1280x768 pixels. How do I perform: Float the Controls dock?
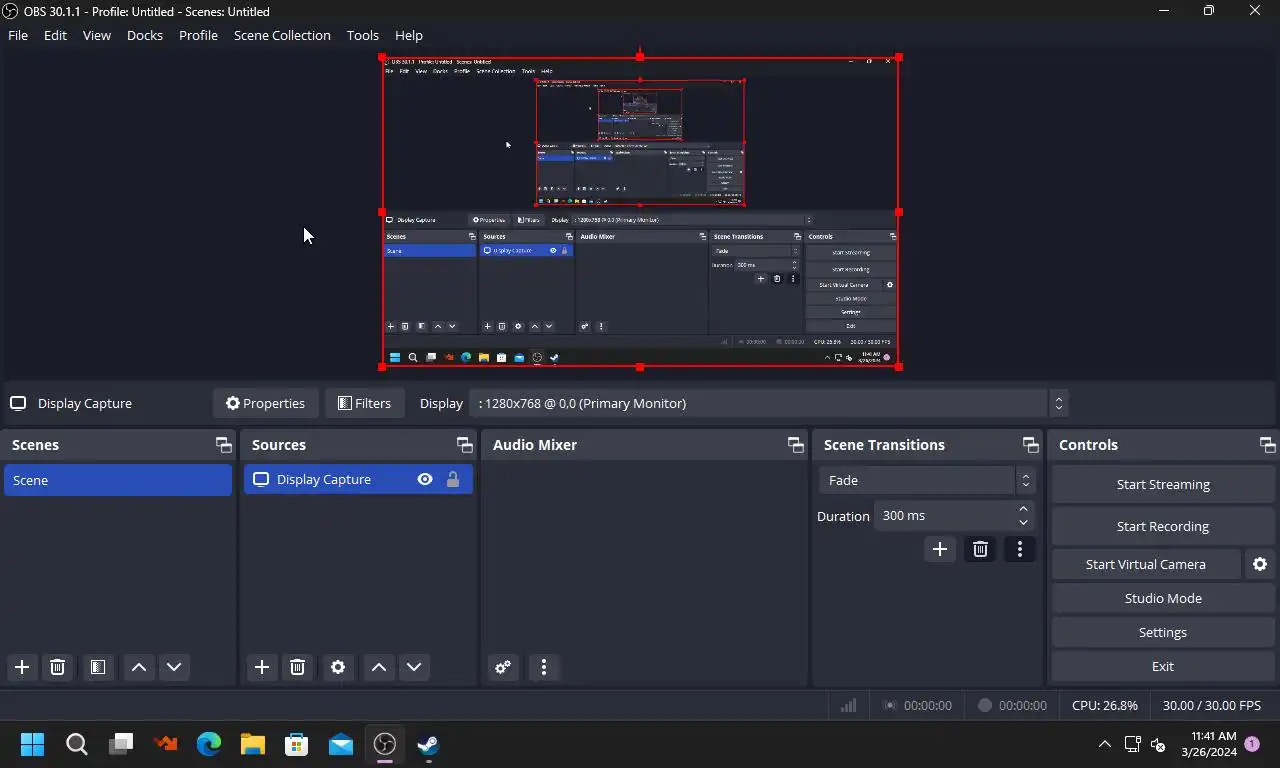click(x=1267, y=445)
